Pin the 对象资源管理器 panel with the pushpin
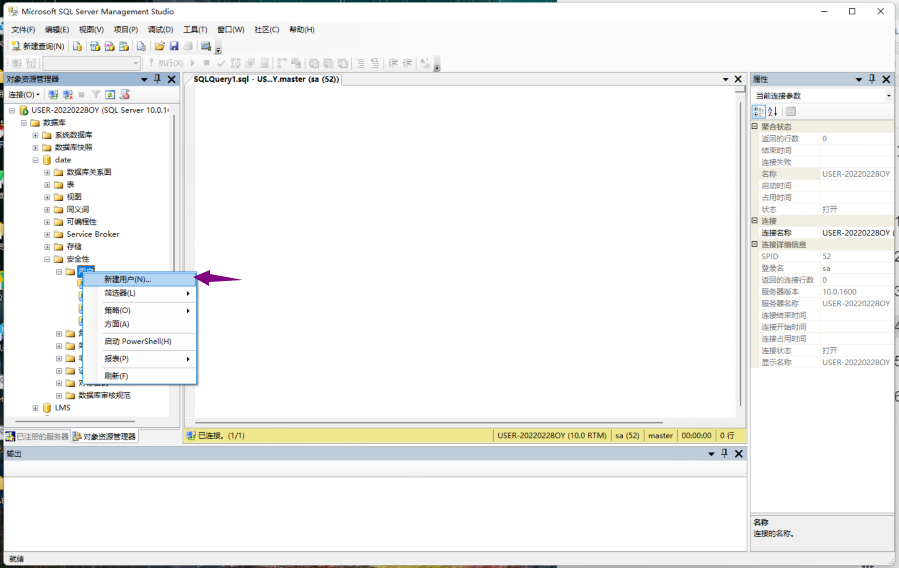 point(158,79)
